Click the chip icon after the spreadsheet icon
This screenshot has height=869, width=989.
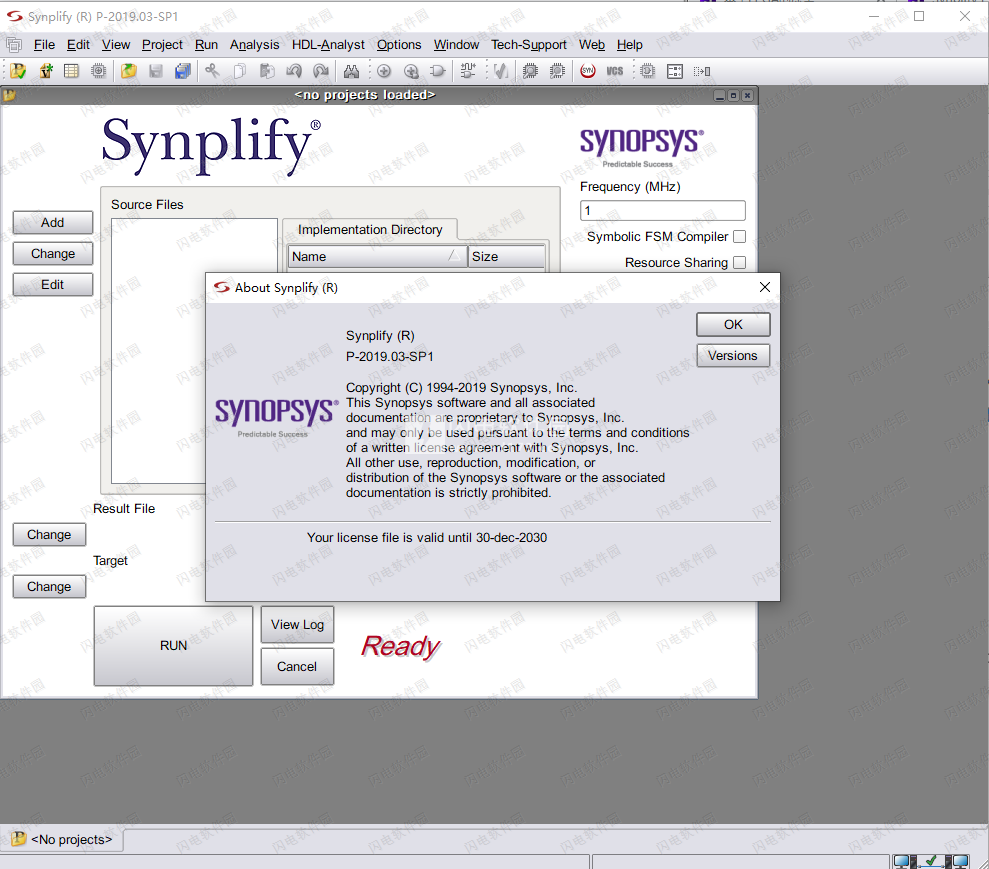[x=98, y=71]
